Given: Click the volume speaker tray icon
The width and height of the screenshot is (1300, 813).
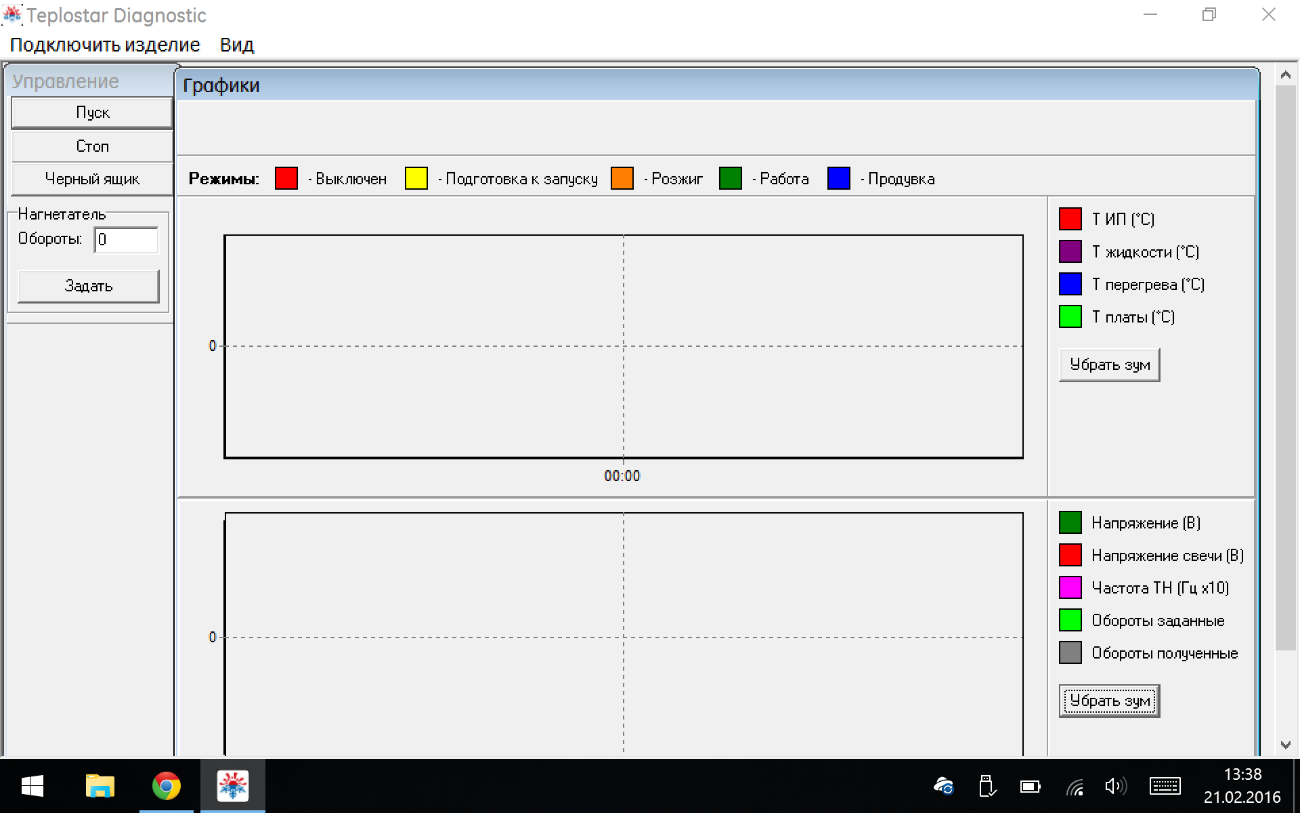Looking at the screenshot, I should coord(1116,787).
